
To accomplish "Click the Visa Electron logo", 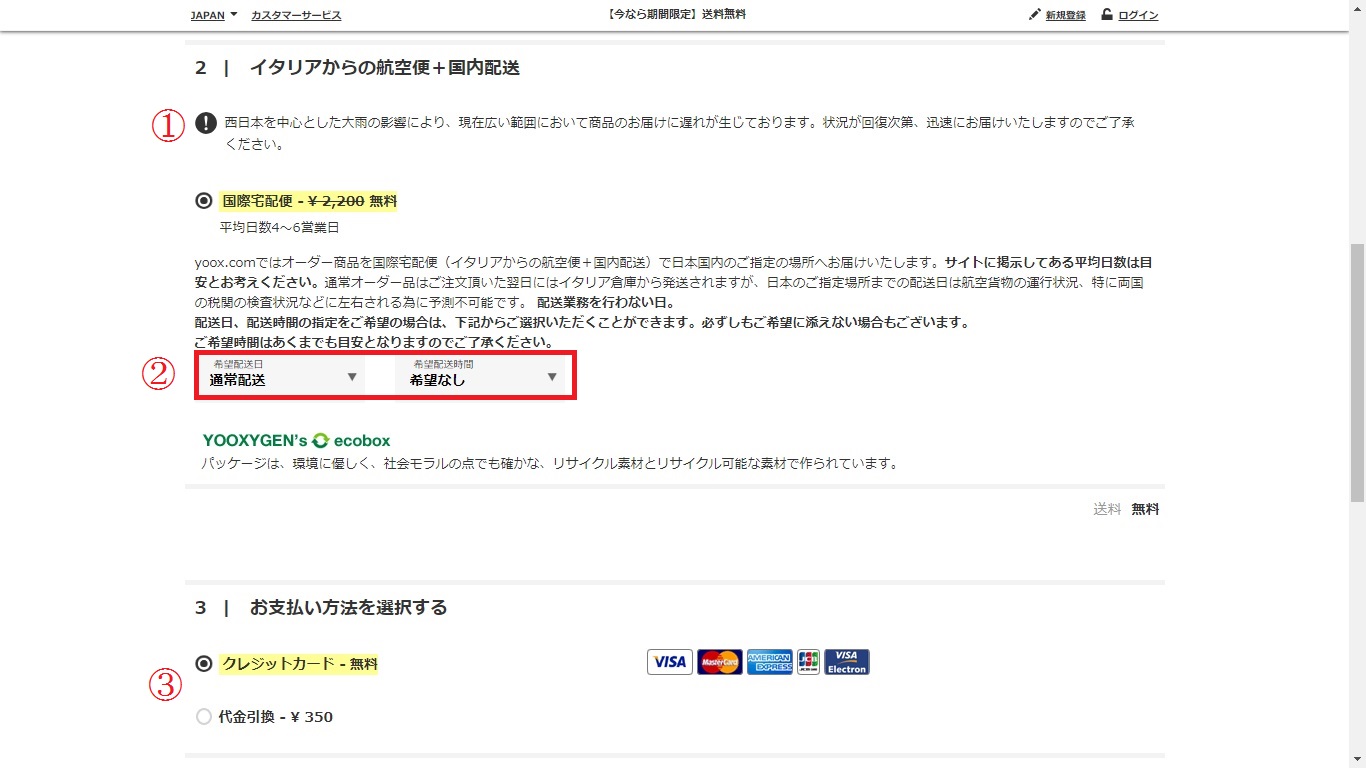I will (x=846, y=662).
